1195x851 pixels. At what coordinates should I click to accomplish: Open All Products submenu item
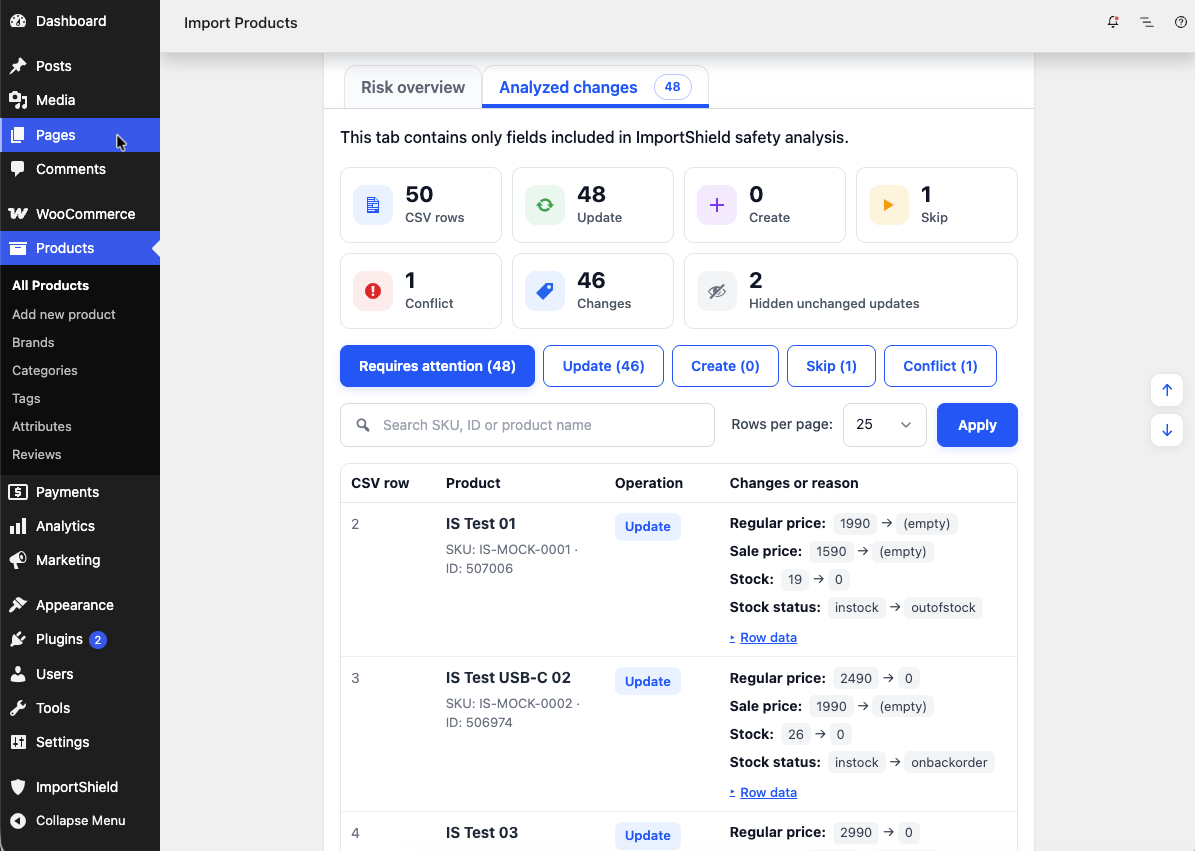[50, 286]
